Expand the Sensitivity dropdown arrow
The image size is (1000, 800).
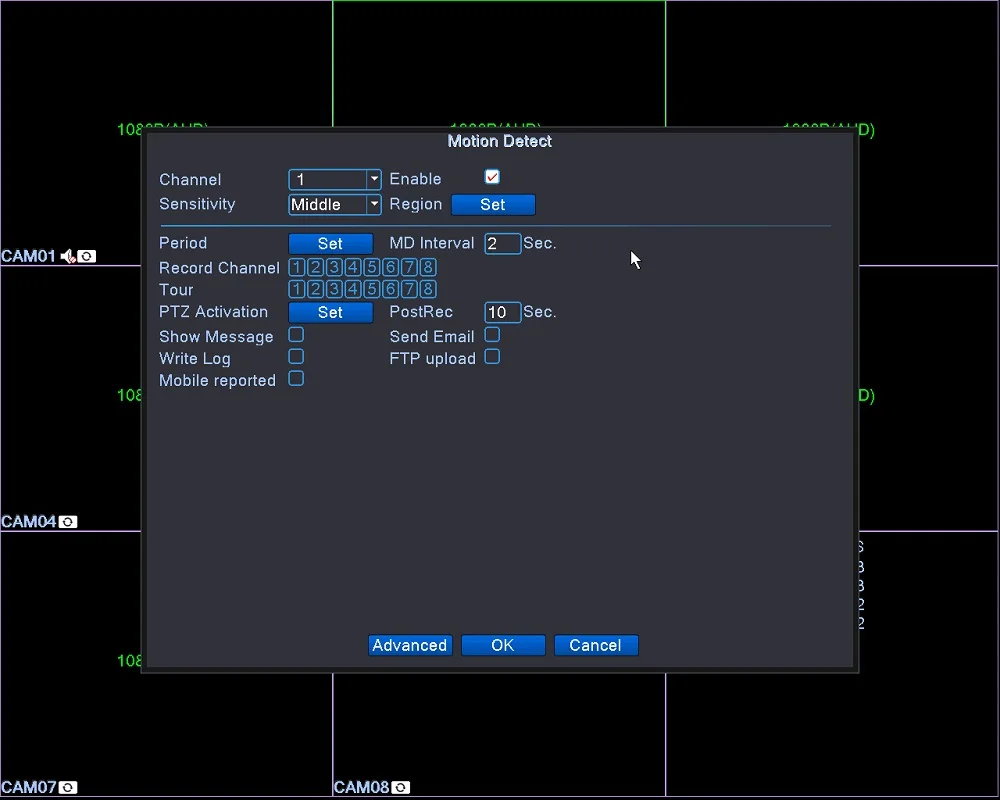tap(374, 204)
